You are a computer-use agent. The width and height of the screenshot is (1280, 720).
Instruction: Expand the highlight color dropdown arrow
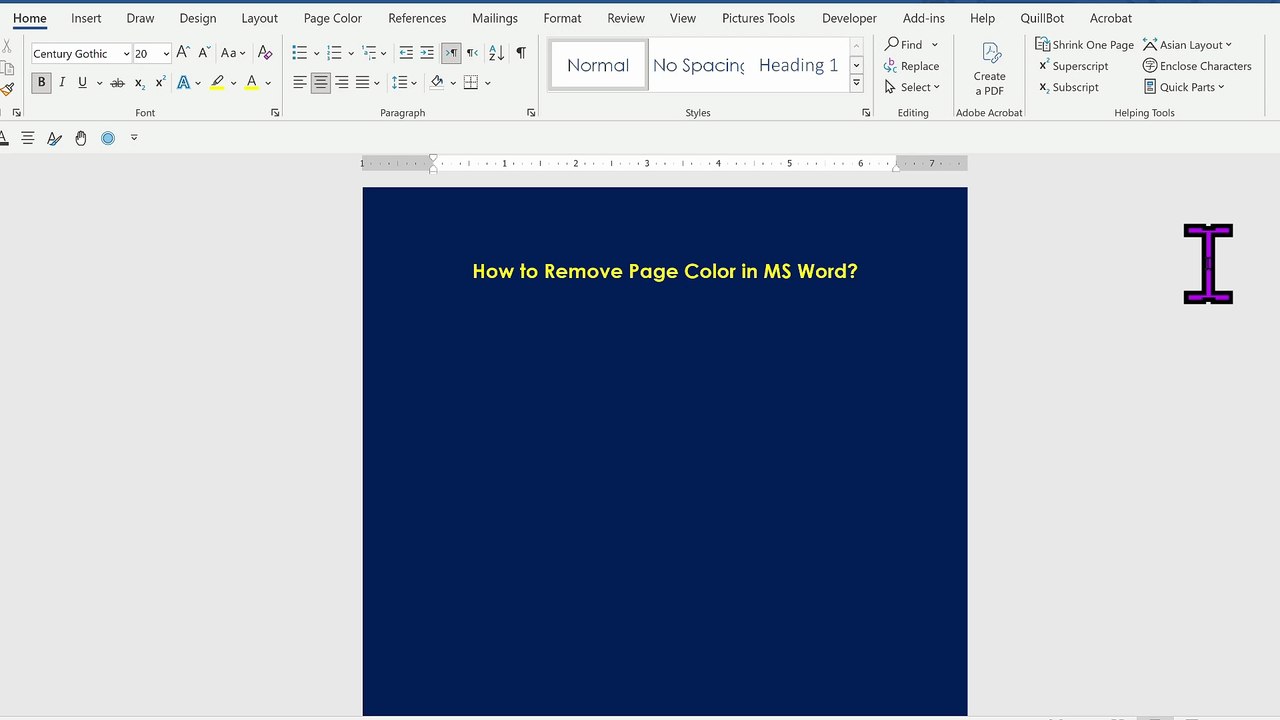(x=234, y=83)
